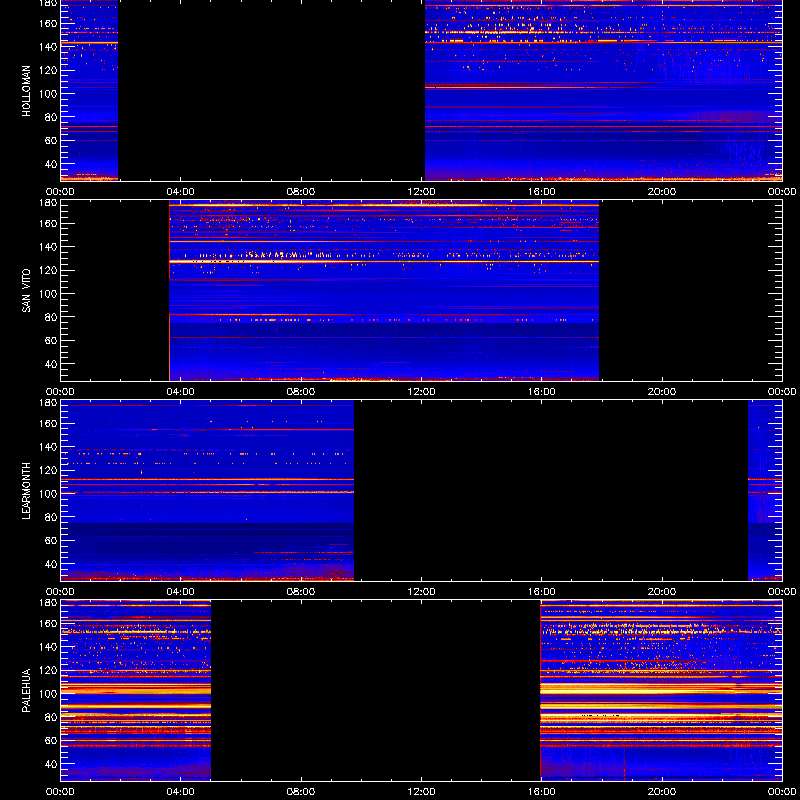Click the 120 frequency label on Palehua axis
The image size is (800, 800).
coord(49,670)
